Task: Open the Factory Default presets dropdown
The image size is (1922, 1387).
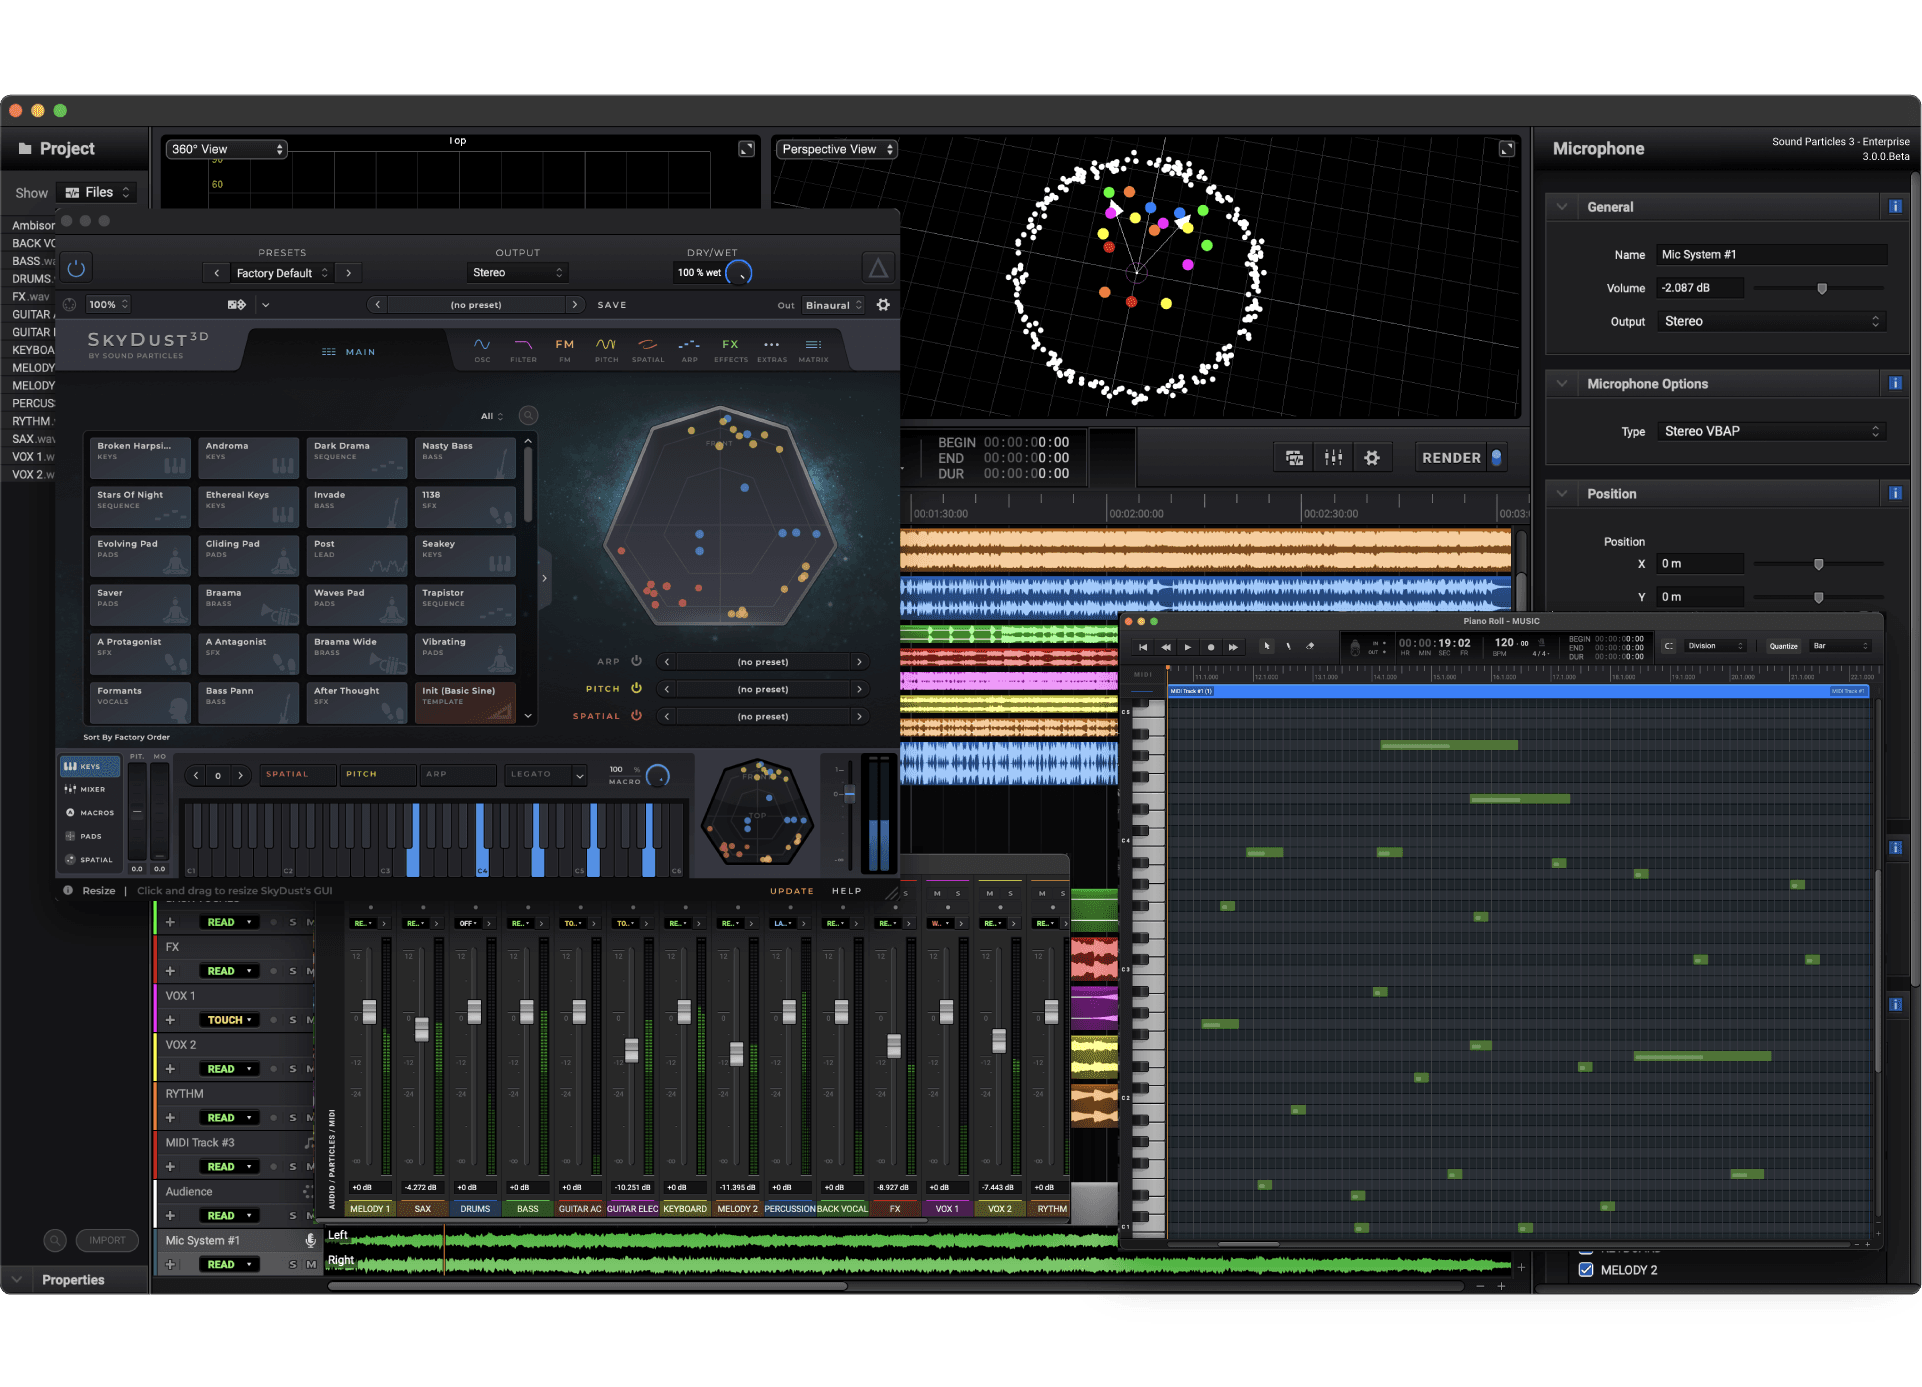Action: [282, 273]
